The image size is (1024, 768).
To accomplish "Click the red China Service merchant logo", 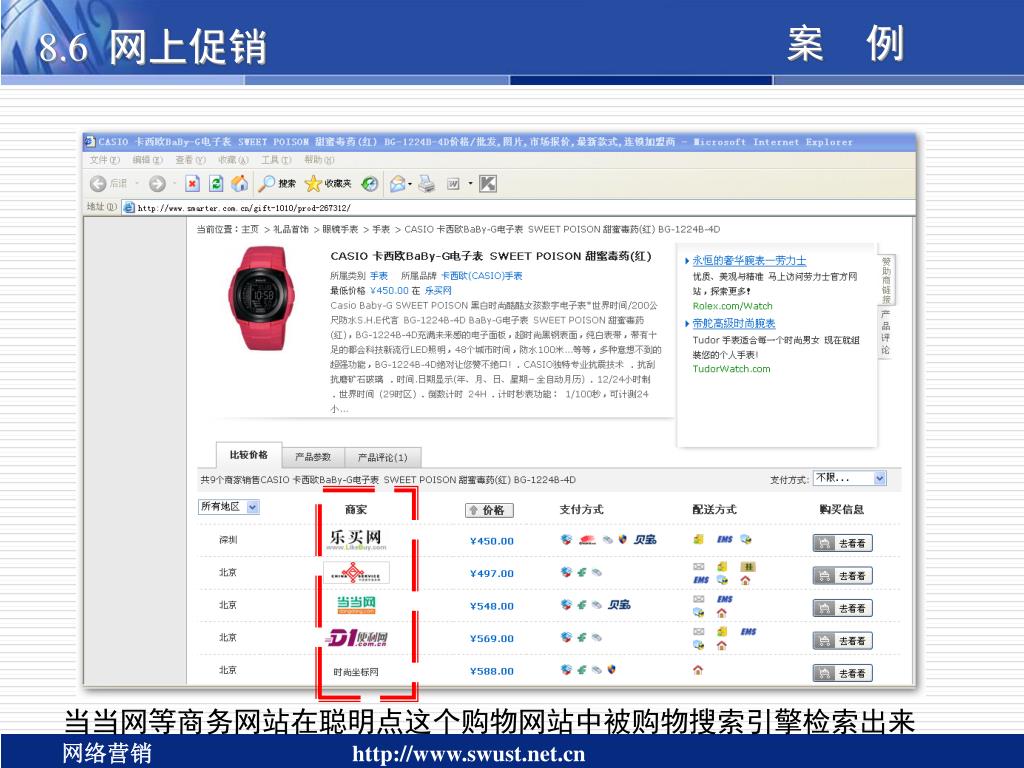I will tap(357, 573).
